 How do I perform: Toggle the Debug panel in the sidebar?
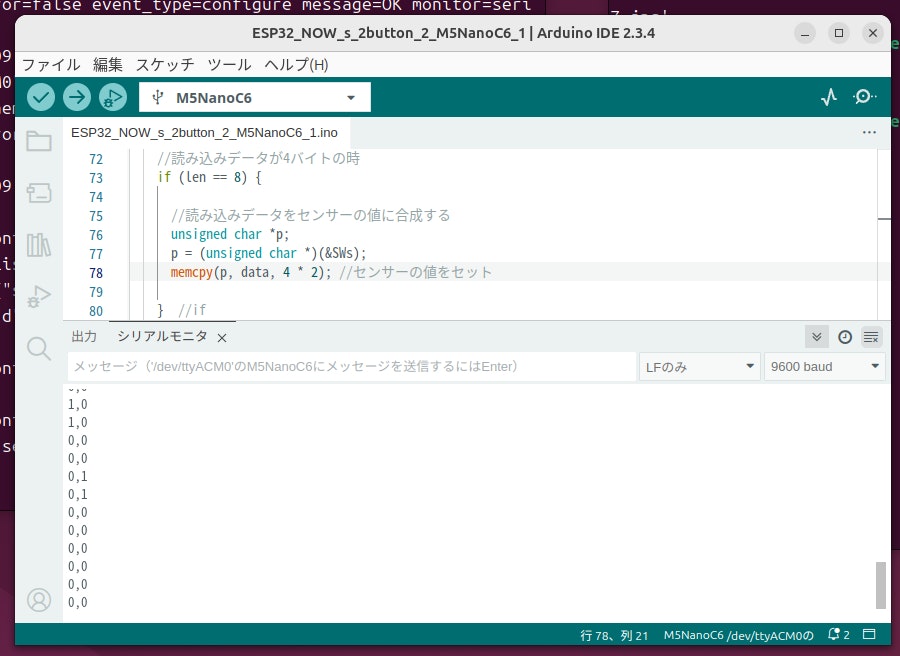click(38, 295)
